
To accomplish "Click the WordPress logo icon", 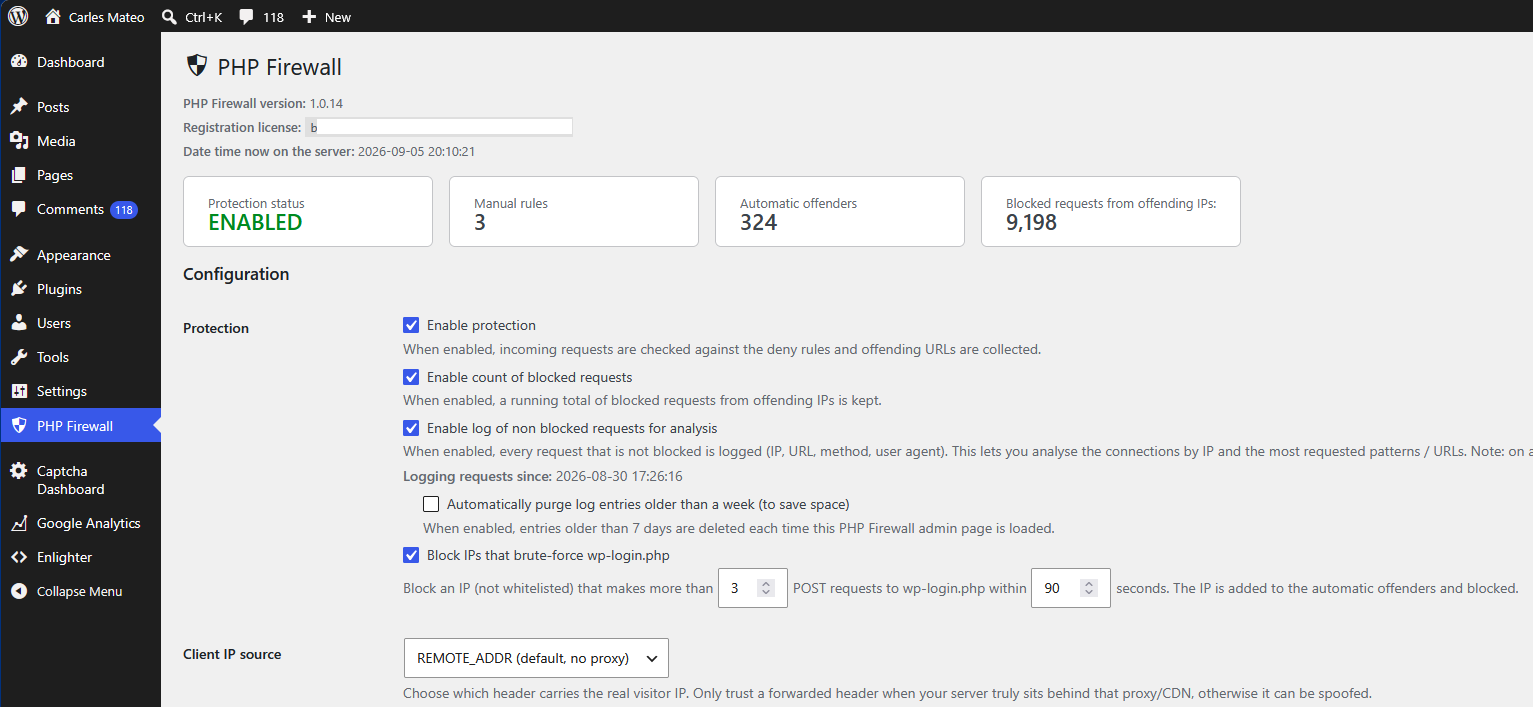I will pos(18,16).
